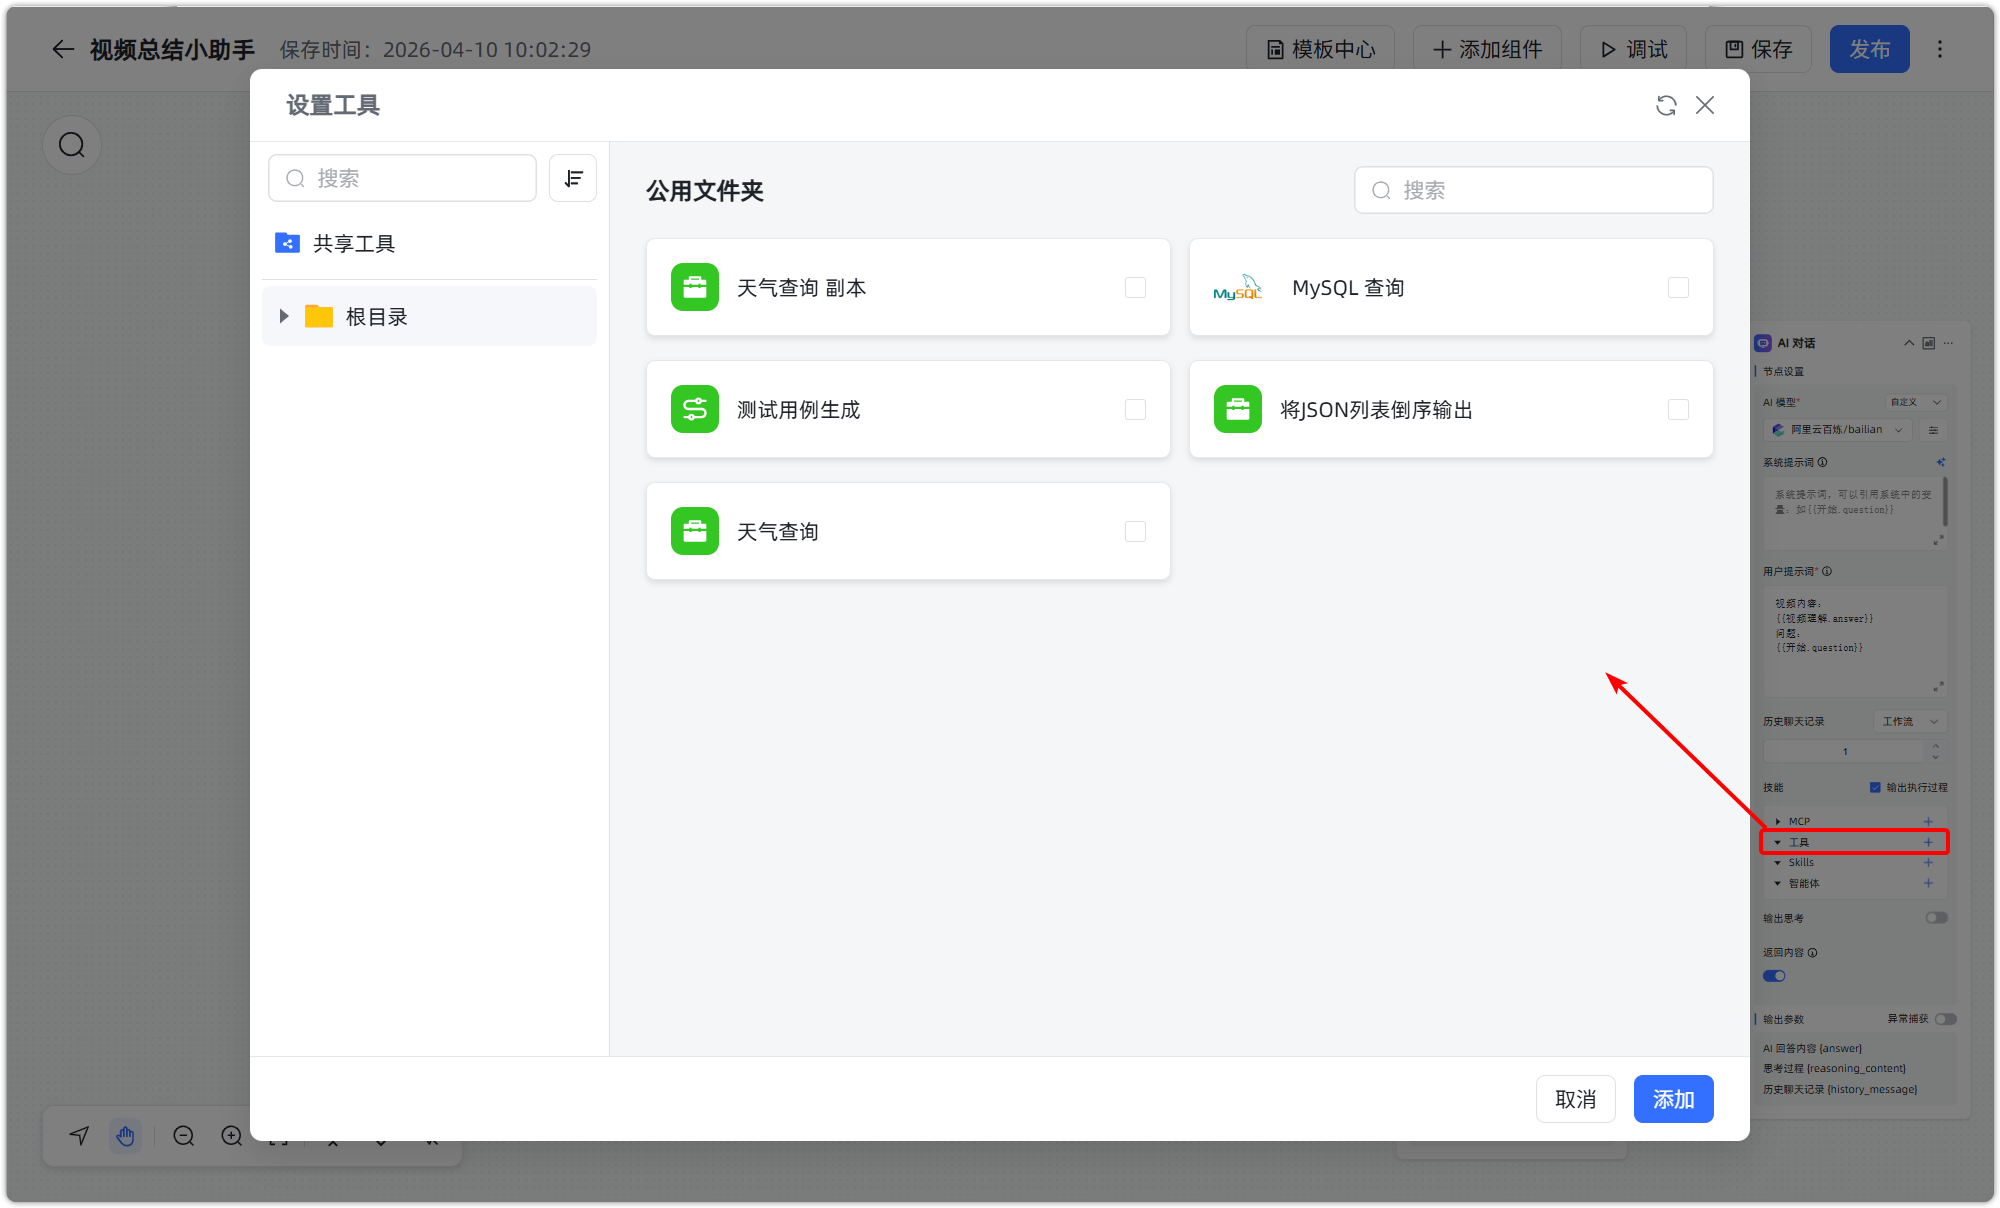Open the AI 对话 node three-dot menu
This screenshot has height=1208, width=2000.
[1949, 343]
